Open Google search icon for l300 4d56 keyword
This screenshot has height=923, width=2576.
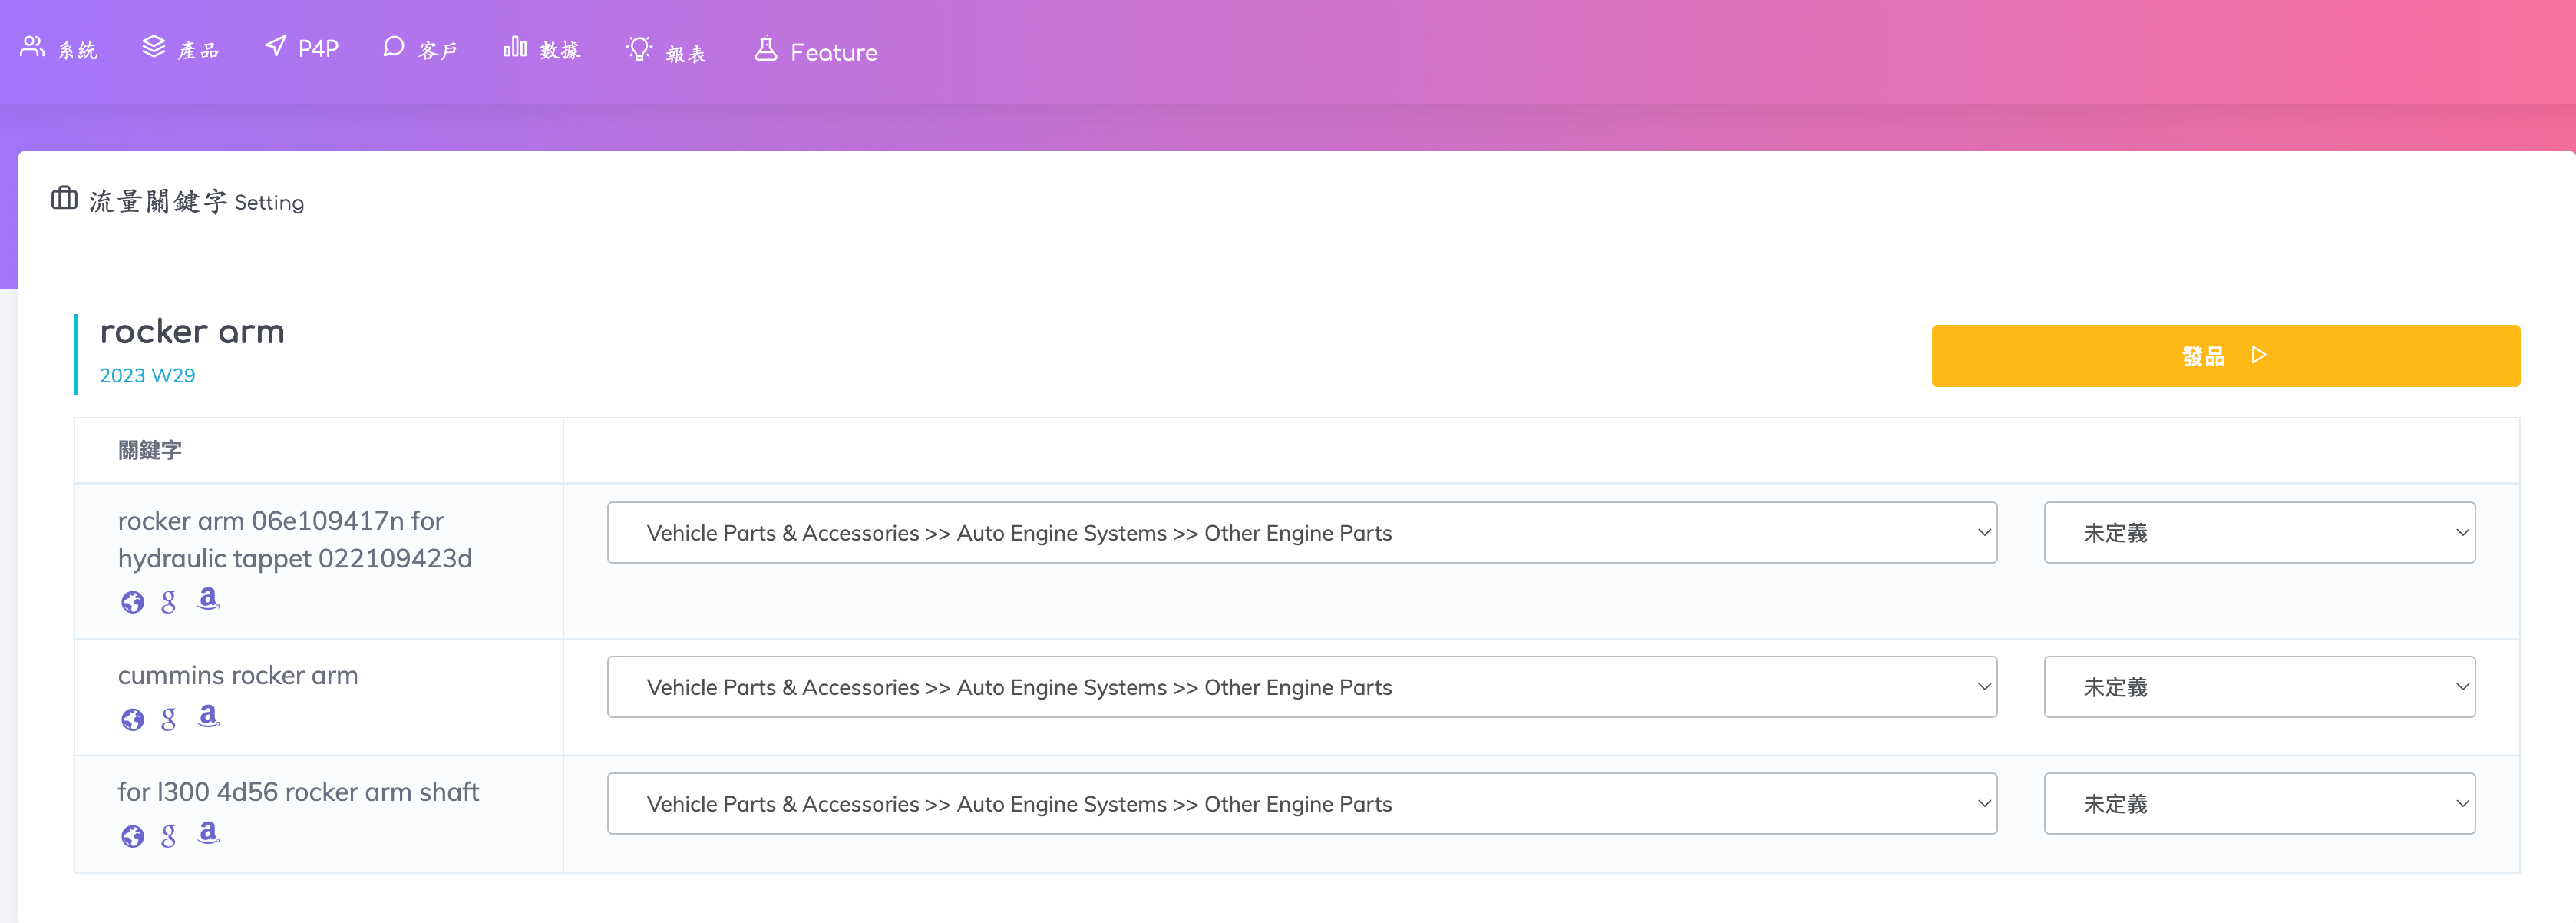(169, 836)
